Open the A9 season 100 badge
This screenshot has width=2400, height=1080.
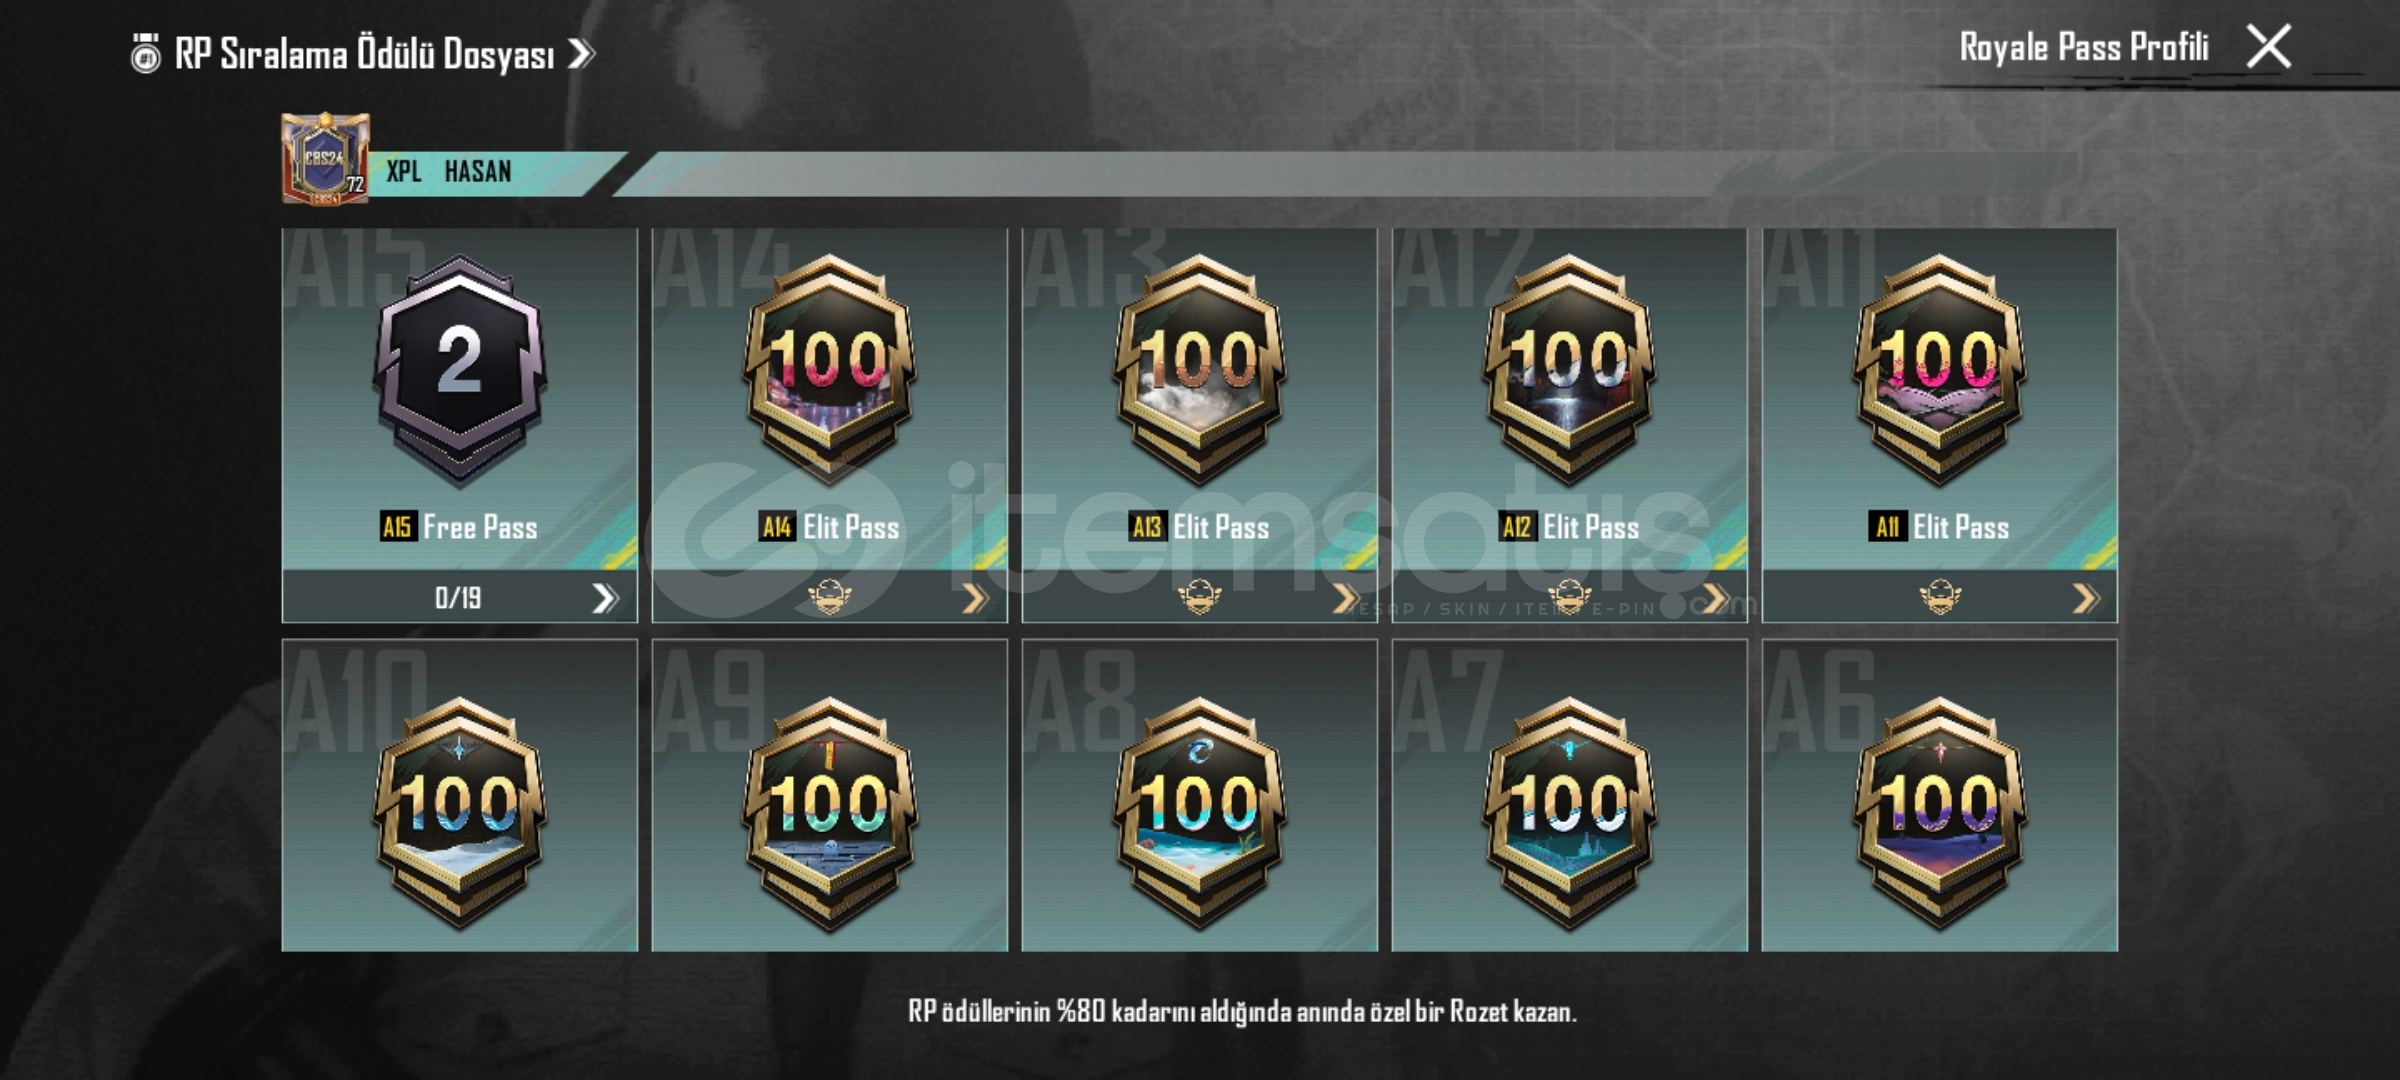tap(829, 814)
